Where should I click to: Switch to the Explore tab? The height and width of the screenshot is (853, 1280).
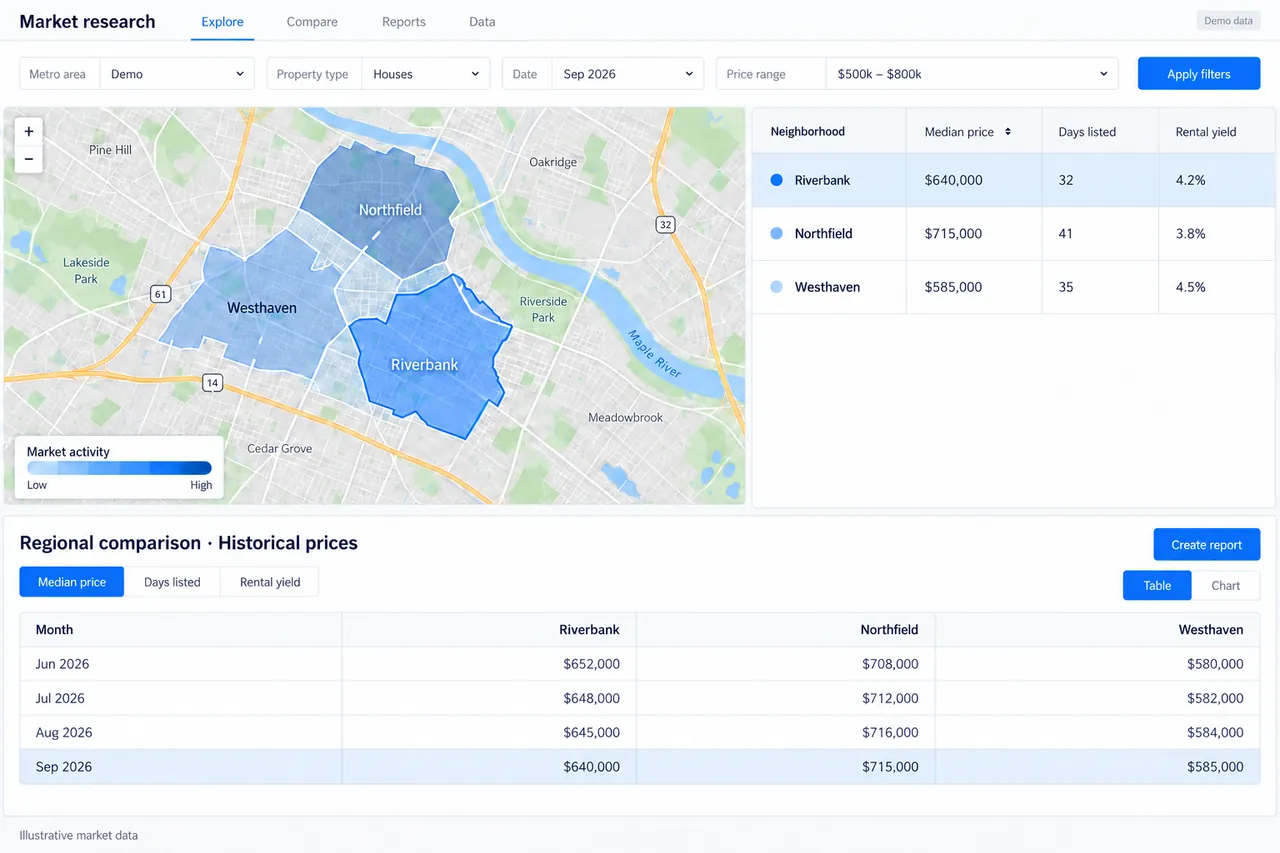[x=222, y=22]
